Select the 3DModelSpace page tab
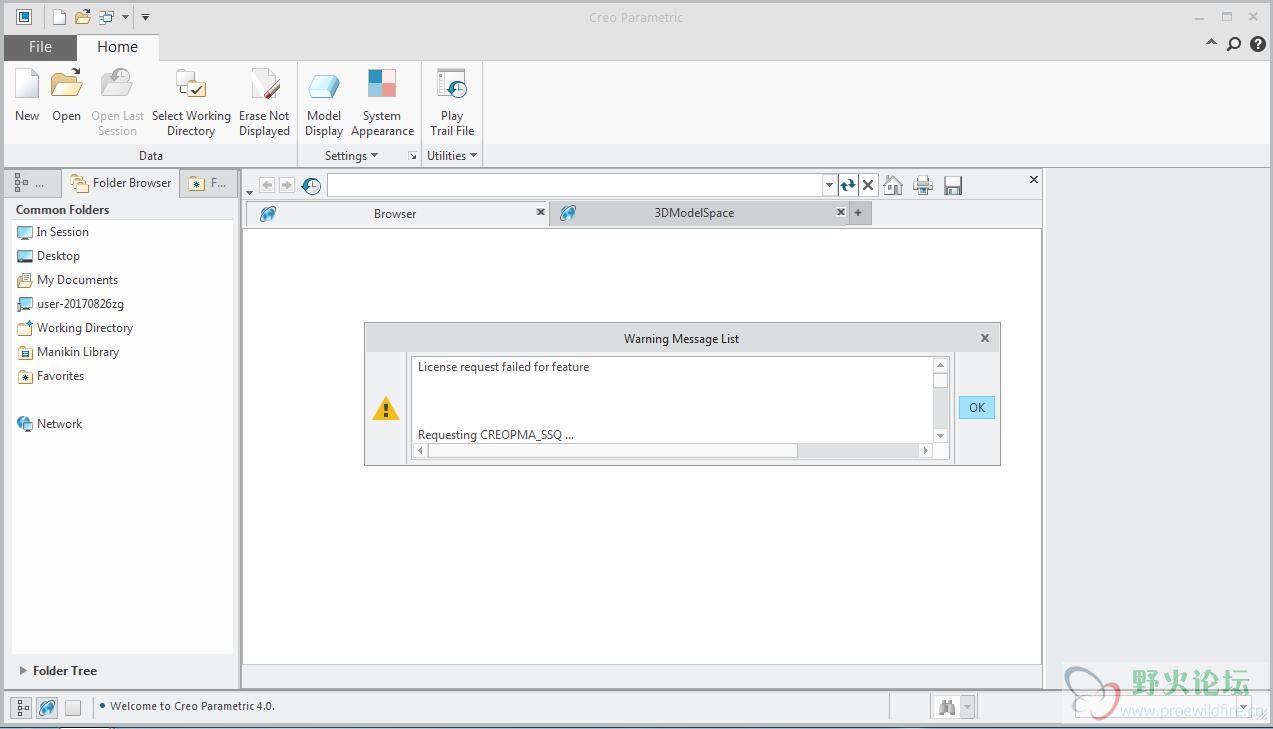The width and height of the screenshot is (1273, 729). click(694, 213)
